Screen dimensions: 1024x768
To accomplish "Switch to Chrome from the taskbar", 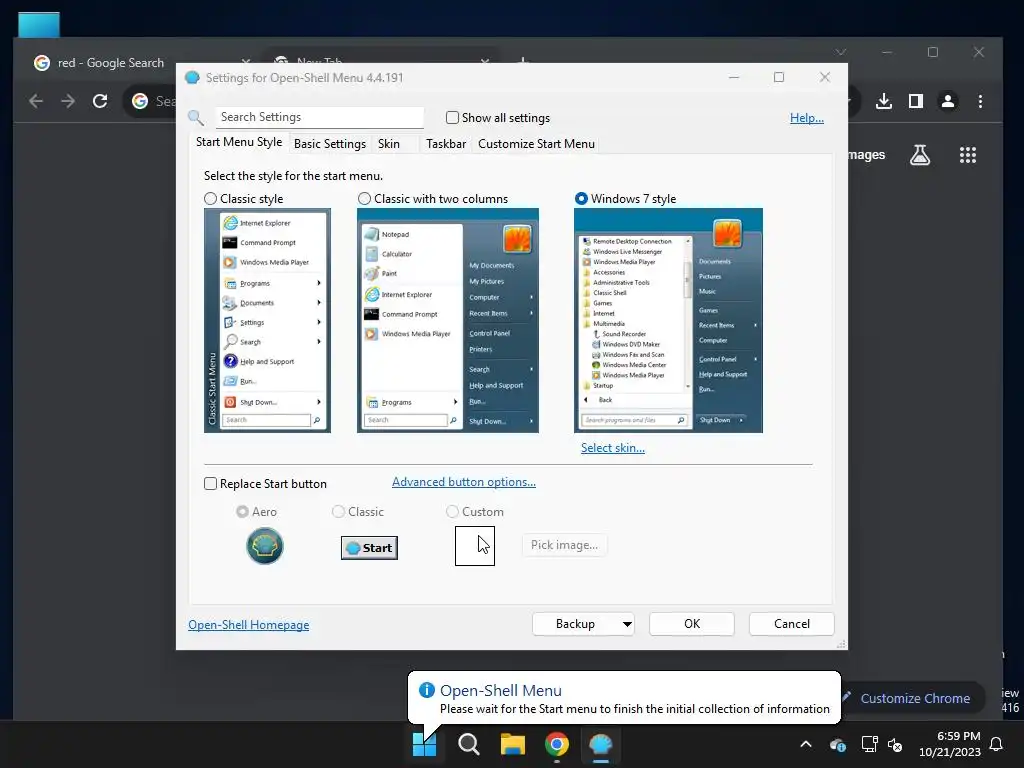I will coord(556,744).
